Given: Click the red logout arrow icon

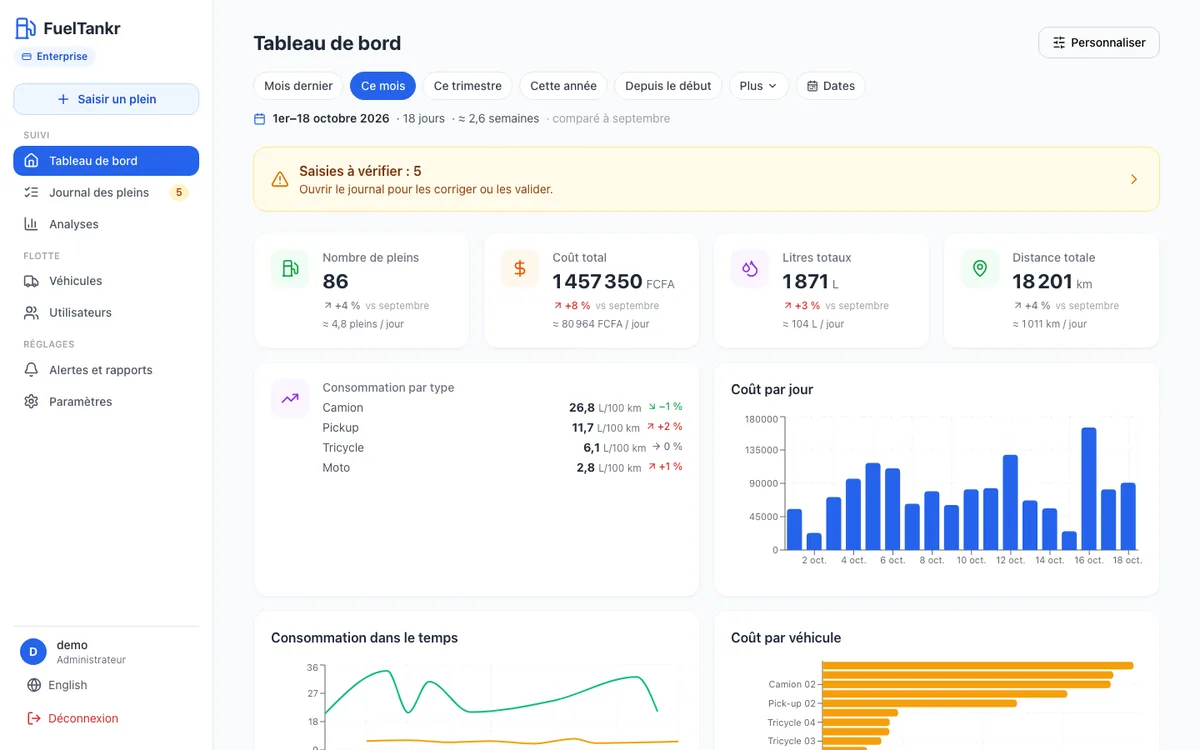Looking at the screenshot, I should pos(34,718).
